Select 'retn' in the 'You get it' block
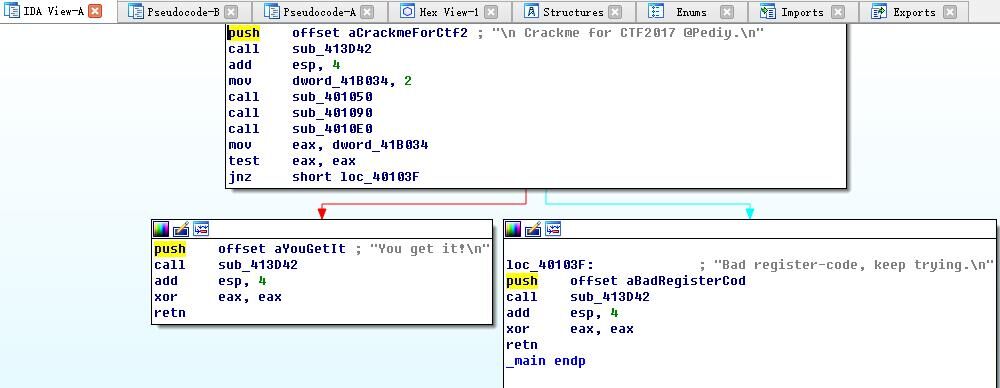 click(170, 313)
